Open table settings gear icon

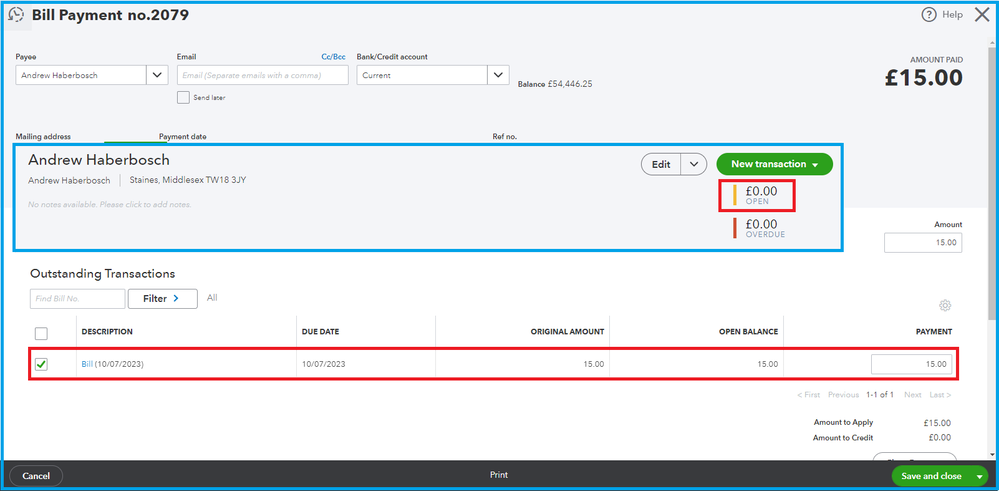point(945,306)
